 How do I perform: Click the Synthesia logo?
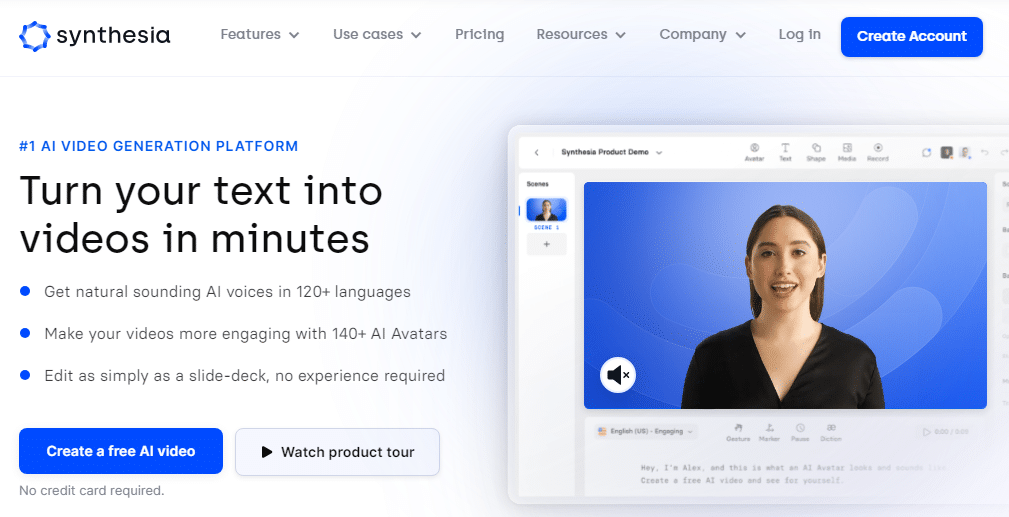[95, 36]
